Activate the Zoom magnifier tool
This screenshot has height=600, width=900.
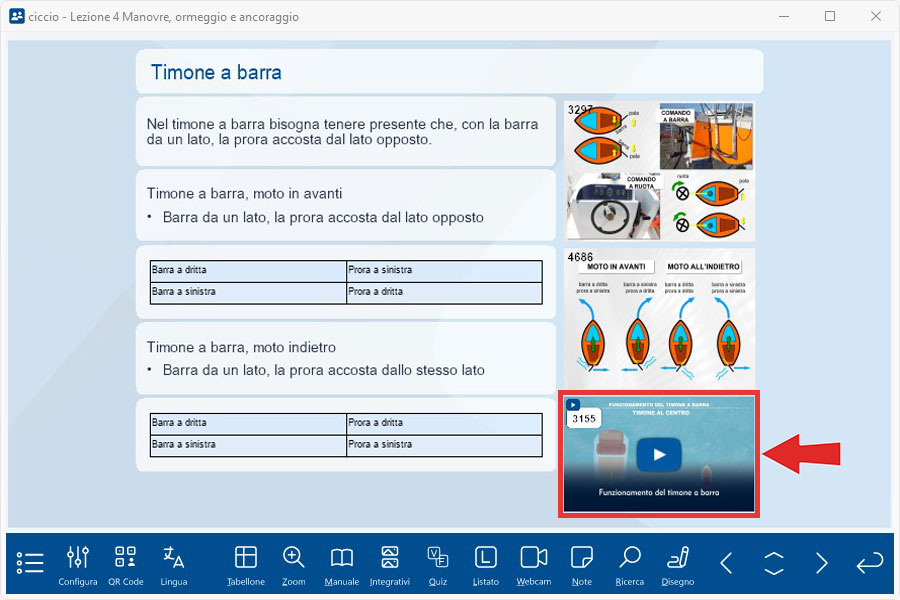coord(294,564)
